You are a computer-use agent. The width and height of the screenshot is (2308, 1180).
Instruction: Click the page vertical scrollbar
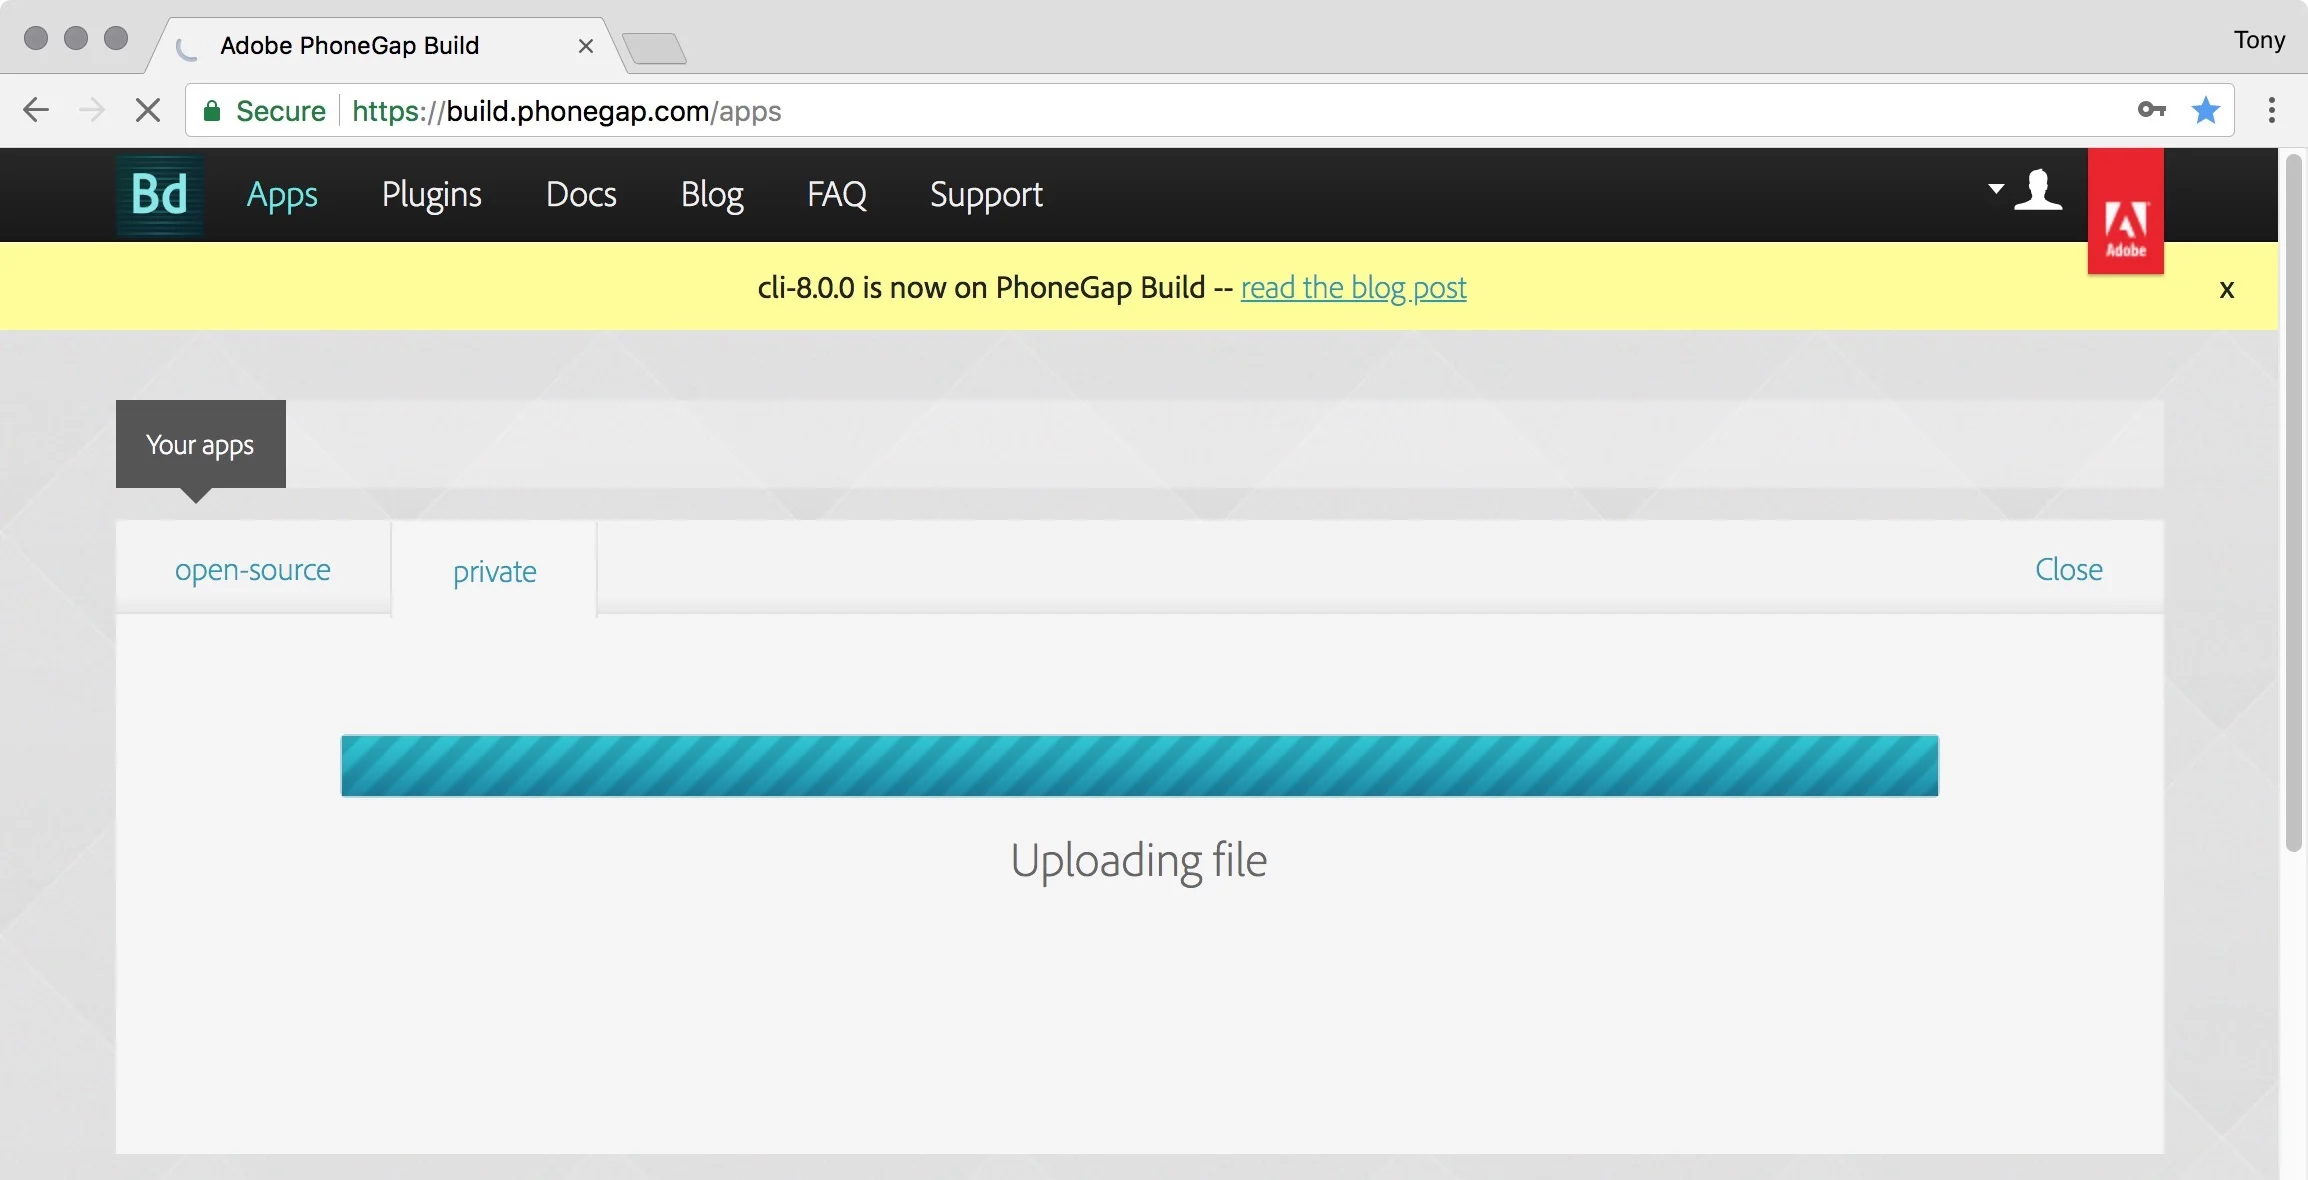coord(2295,502)
